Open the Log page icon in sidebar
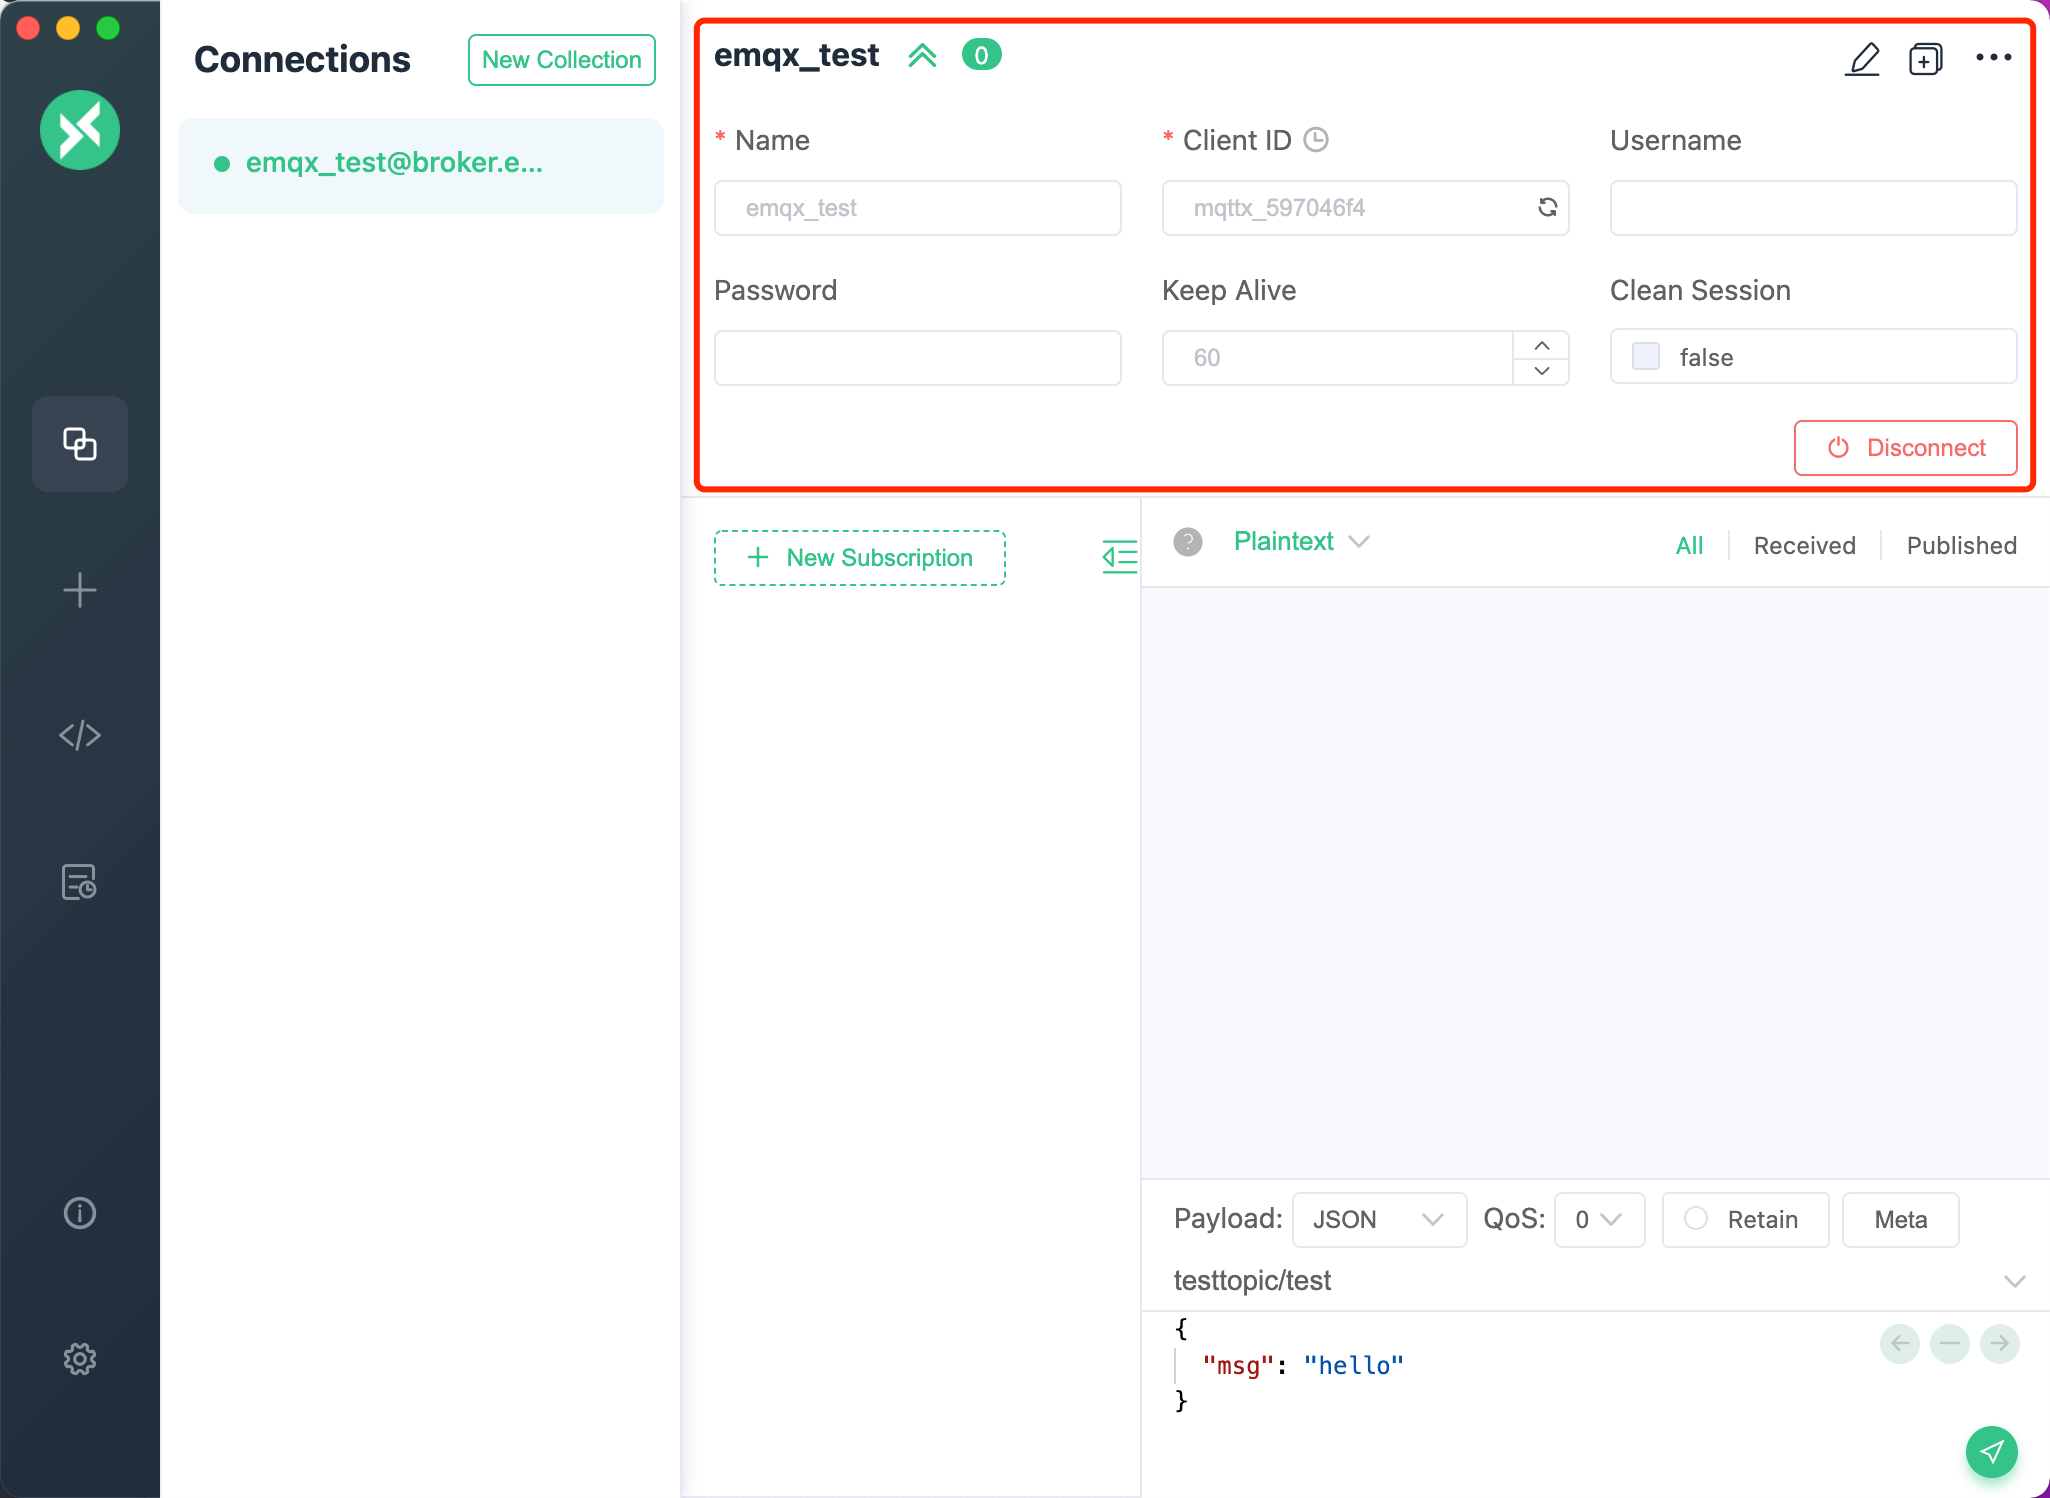 pos(80,882)
